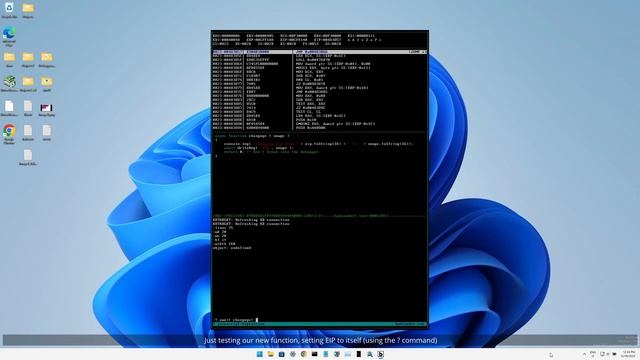640x360 pixels.
Task: Click the async function changepc line
Action: pyautogui.click(x=251, y=136)
